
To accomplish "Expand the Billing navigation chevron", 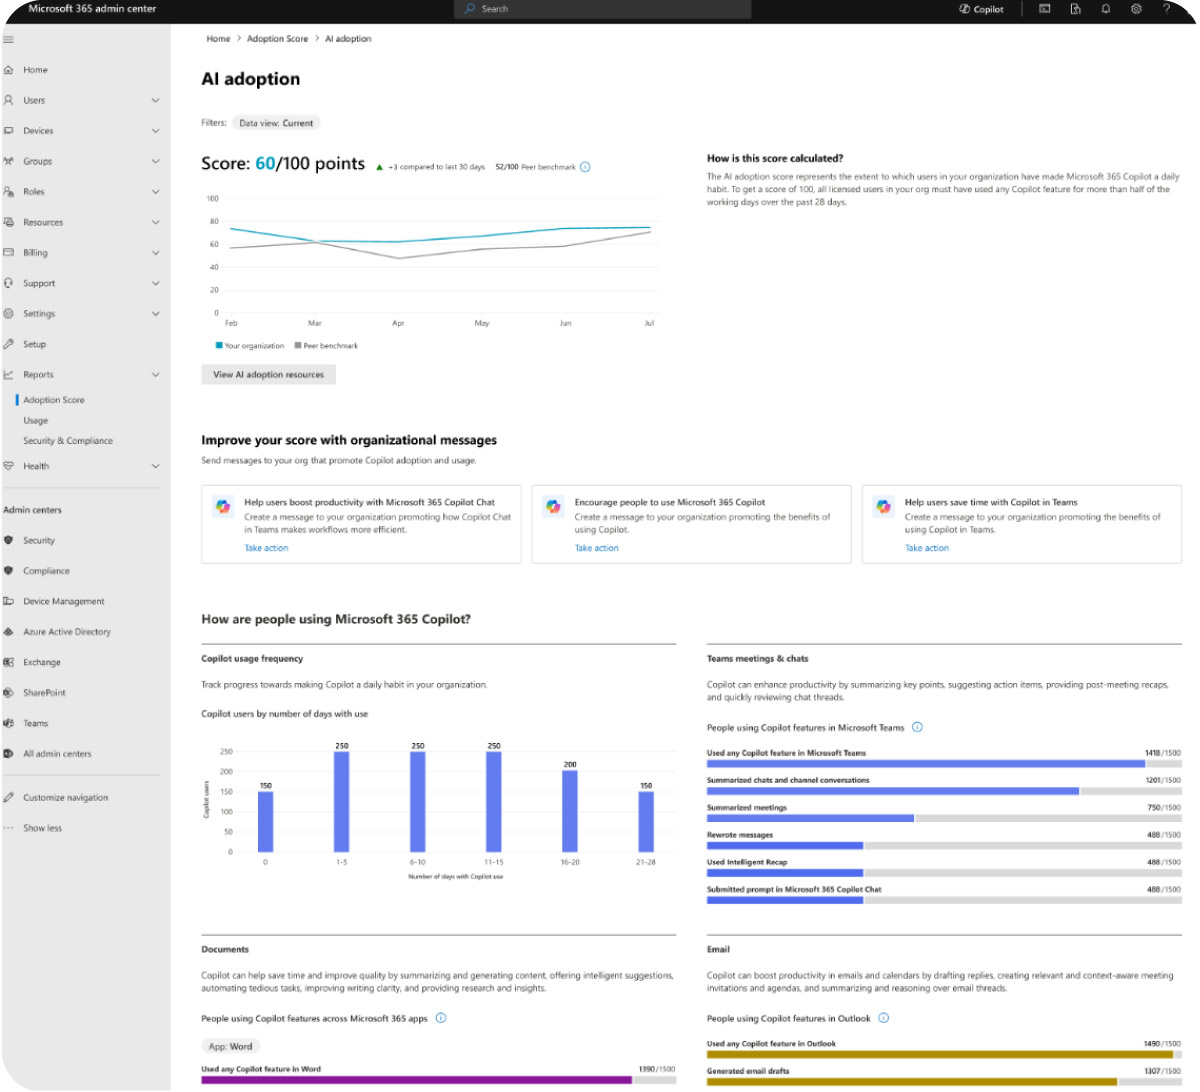I will point(155,253).
